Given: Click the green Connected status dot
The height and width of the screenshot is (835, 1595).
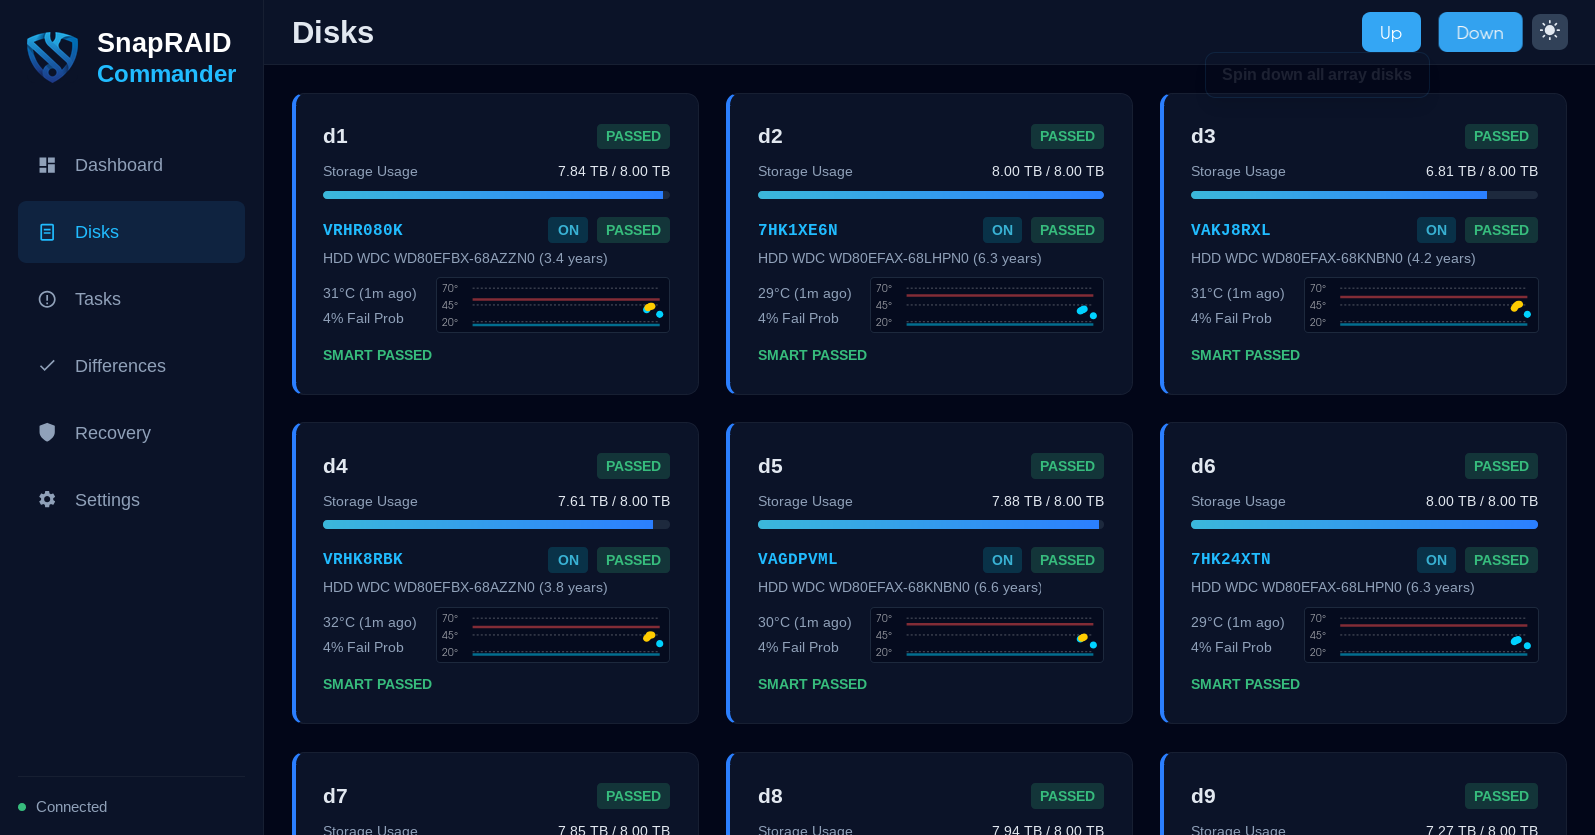Looking at the screenshot, I should click(x=22, y=807).
